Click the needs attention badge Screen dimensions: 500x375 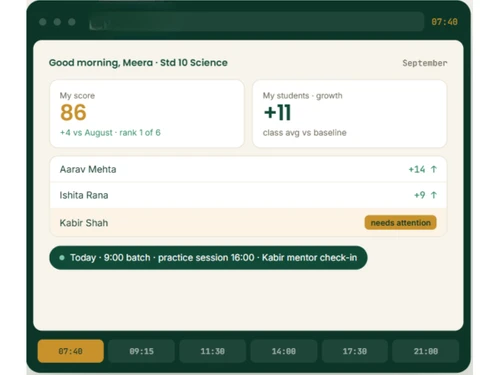tap(400, 222)
